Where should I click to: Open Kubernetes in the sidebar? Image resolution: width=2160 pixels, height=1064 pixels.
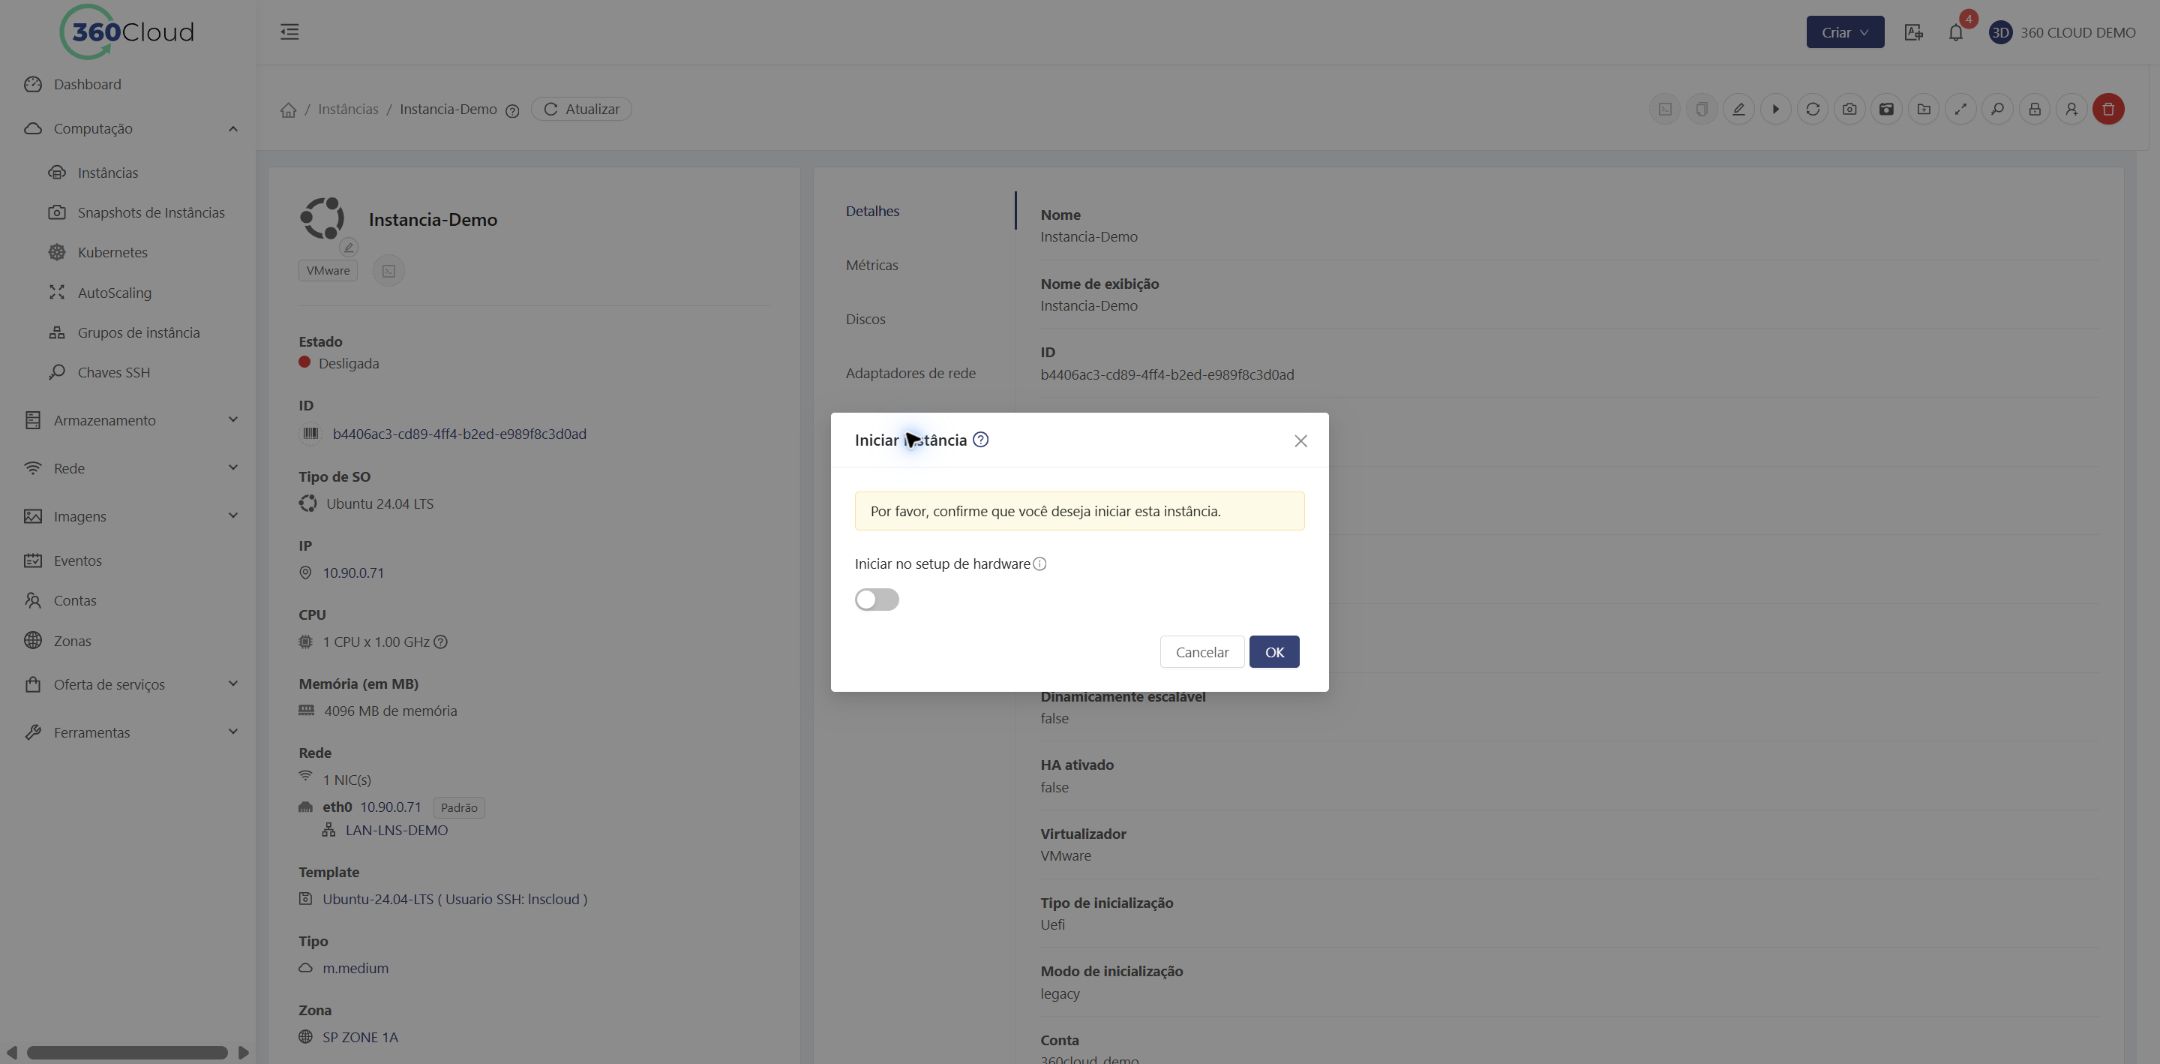pyautogui.click(x=112, y=253)
